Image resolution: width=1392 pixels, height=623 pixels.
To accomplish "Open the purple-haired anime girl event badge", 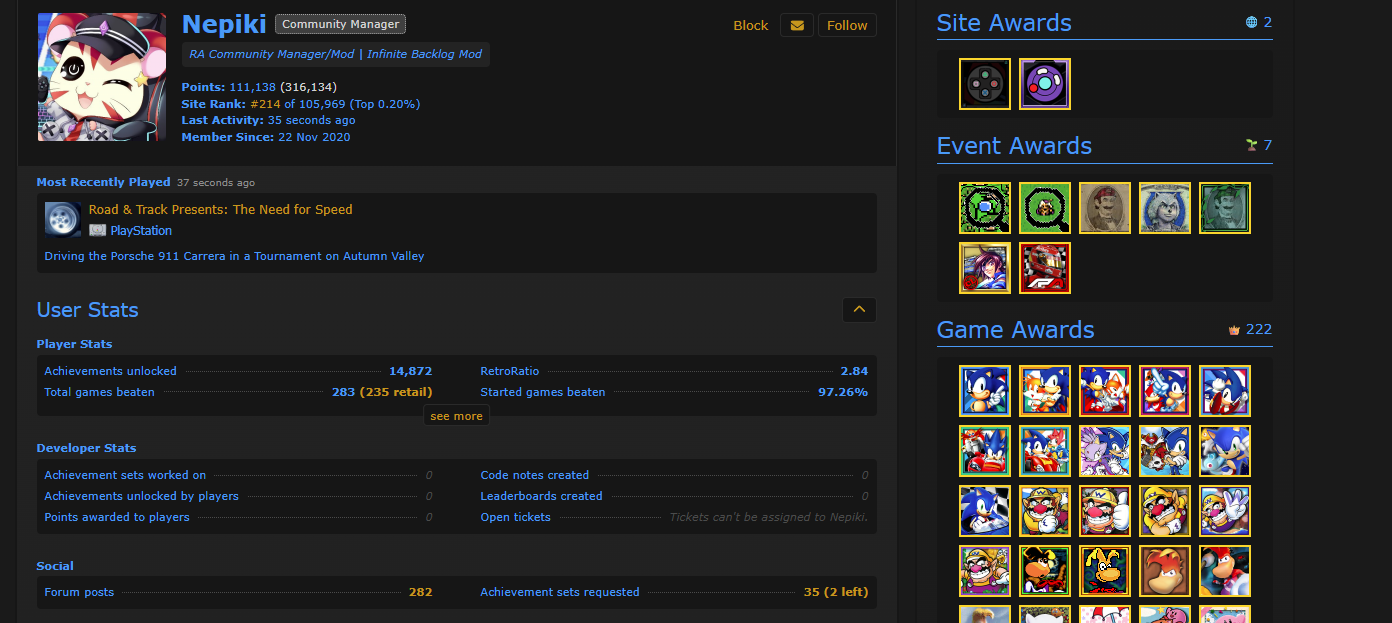I will click(x=985, y=268).
